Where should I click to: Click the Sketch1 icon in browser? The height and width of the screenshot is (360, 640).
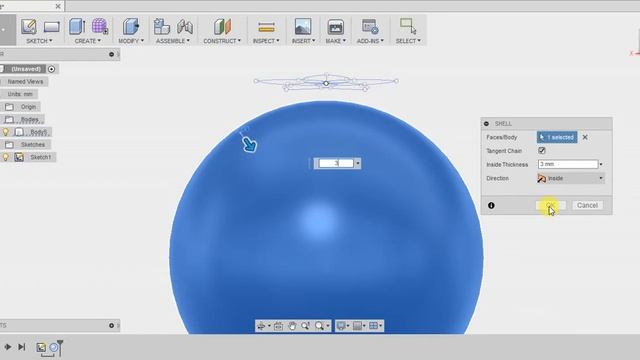pyautogui.click(x=19, y=157)
